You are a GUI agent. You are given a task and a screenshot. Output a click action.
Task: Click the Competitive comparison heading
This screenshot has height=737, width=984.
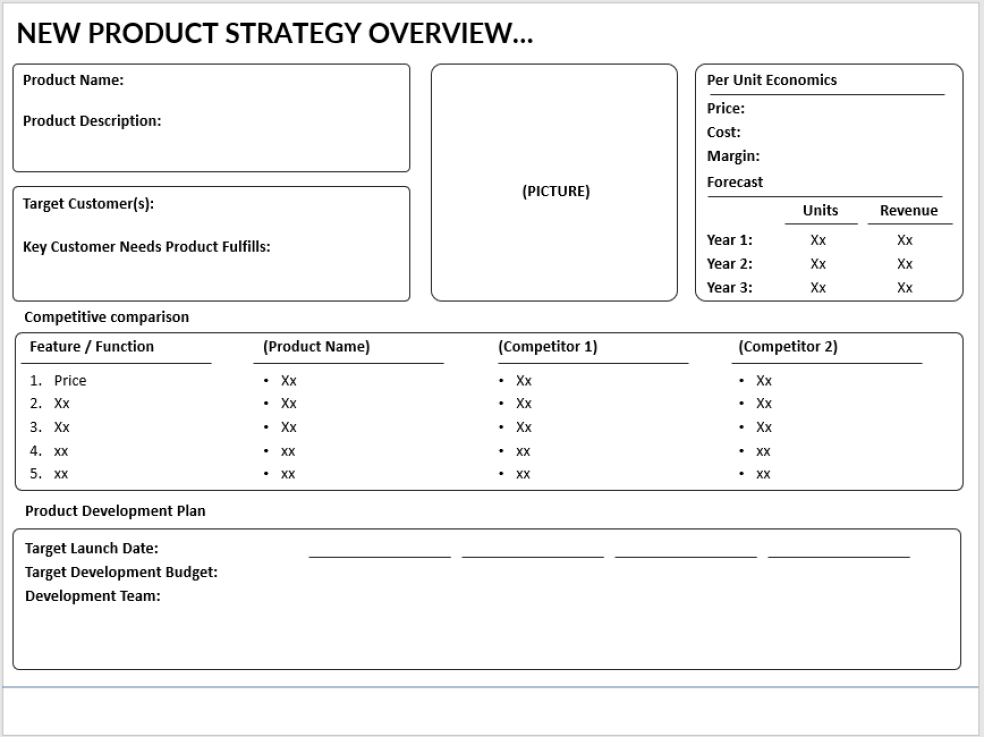(105, 316)
